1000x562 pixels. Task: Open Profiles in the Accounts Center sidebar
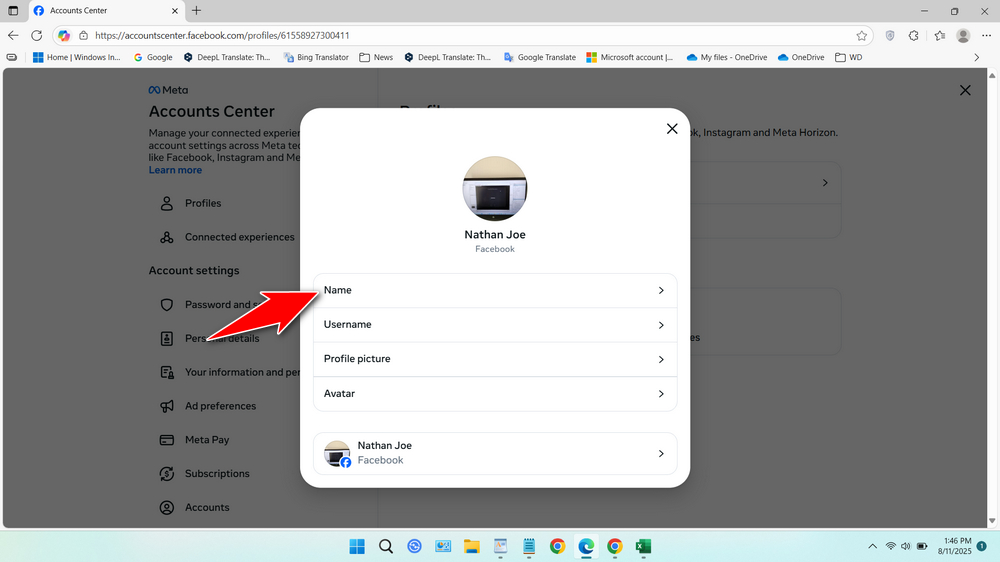203,203
